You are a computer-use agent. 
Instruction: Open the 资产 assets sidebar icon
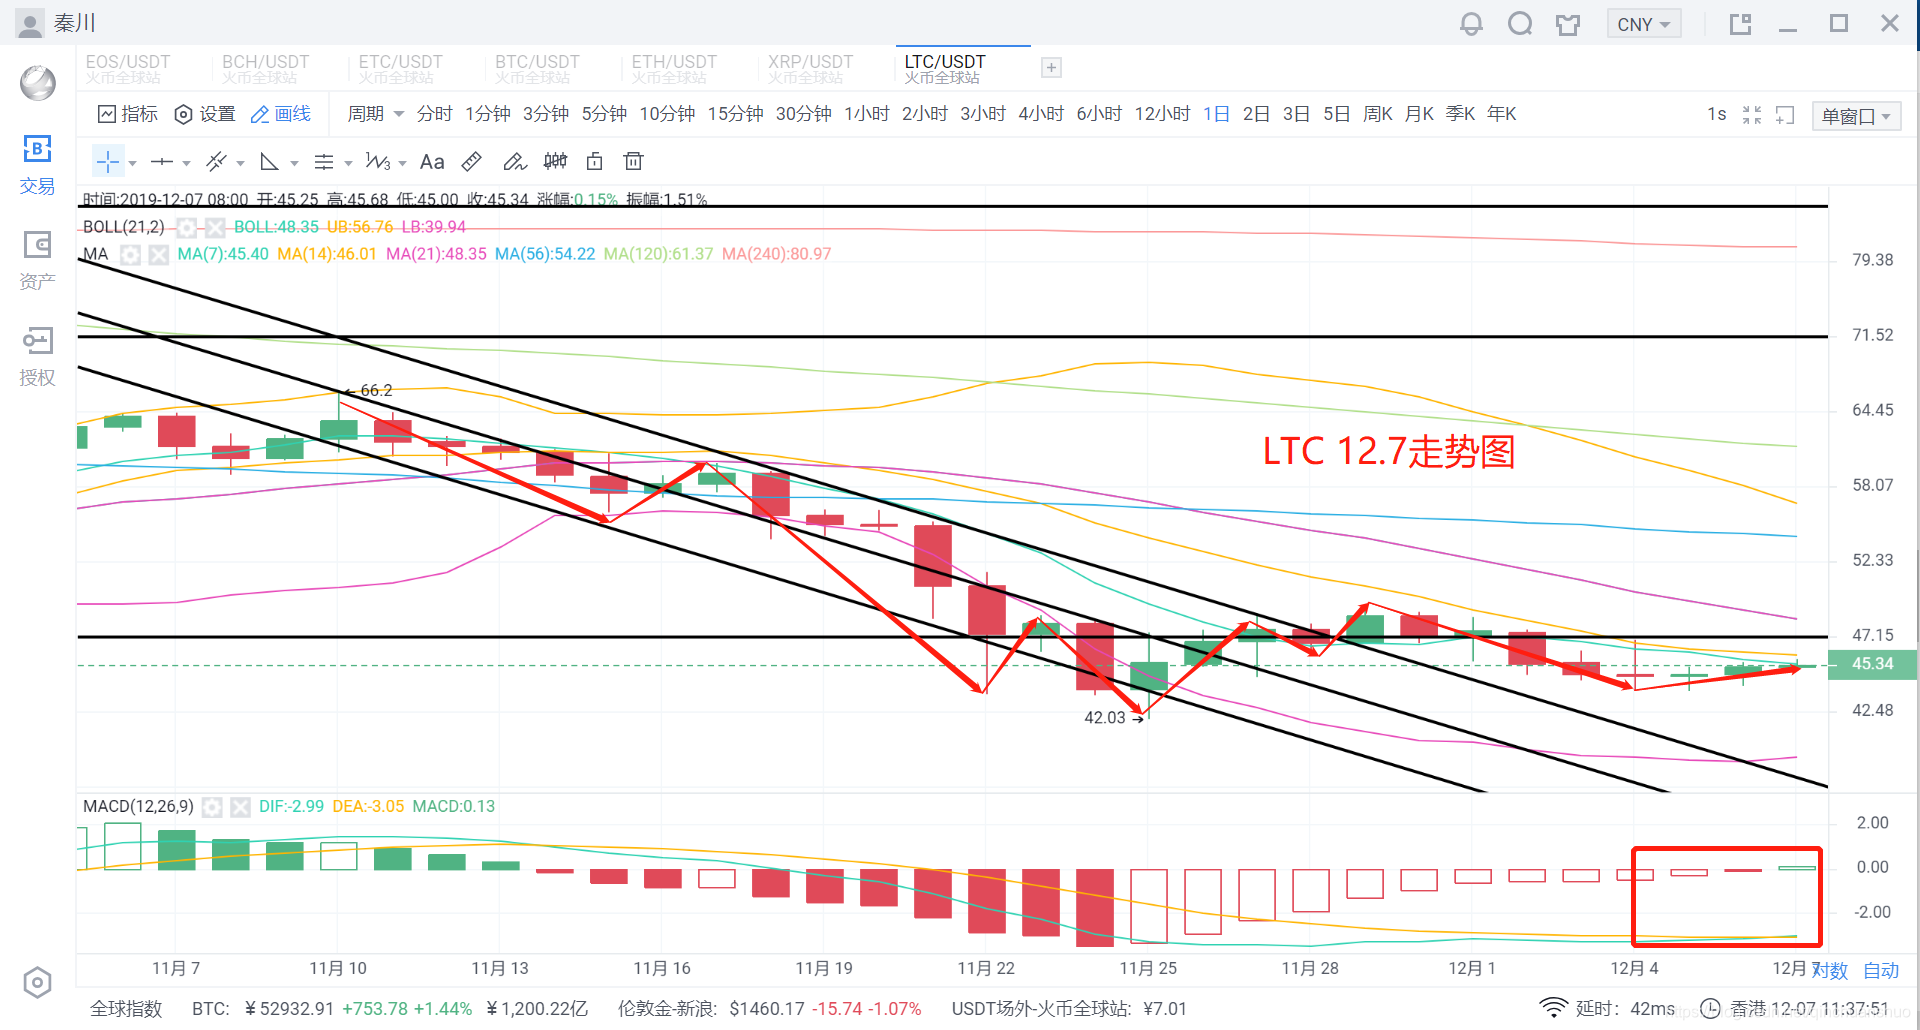pyautogui.click(x=37, y=260)
